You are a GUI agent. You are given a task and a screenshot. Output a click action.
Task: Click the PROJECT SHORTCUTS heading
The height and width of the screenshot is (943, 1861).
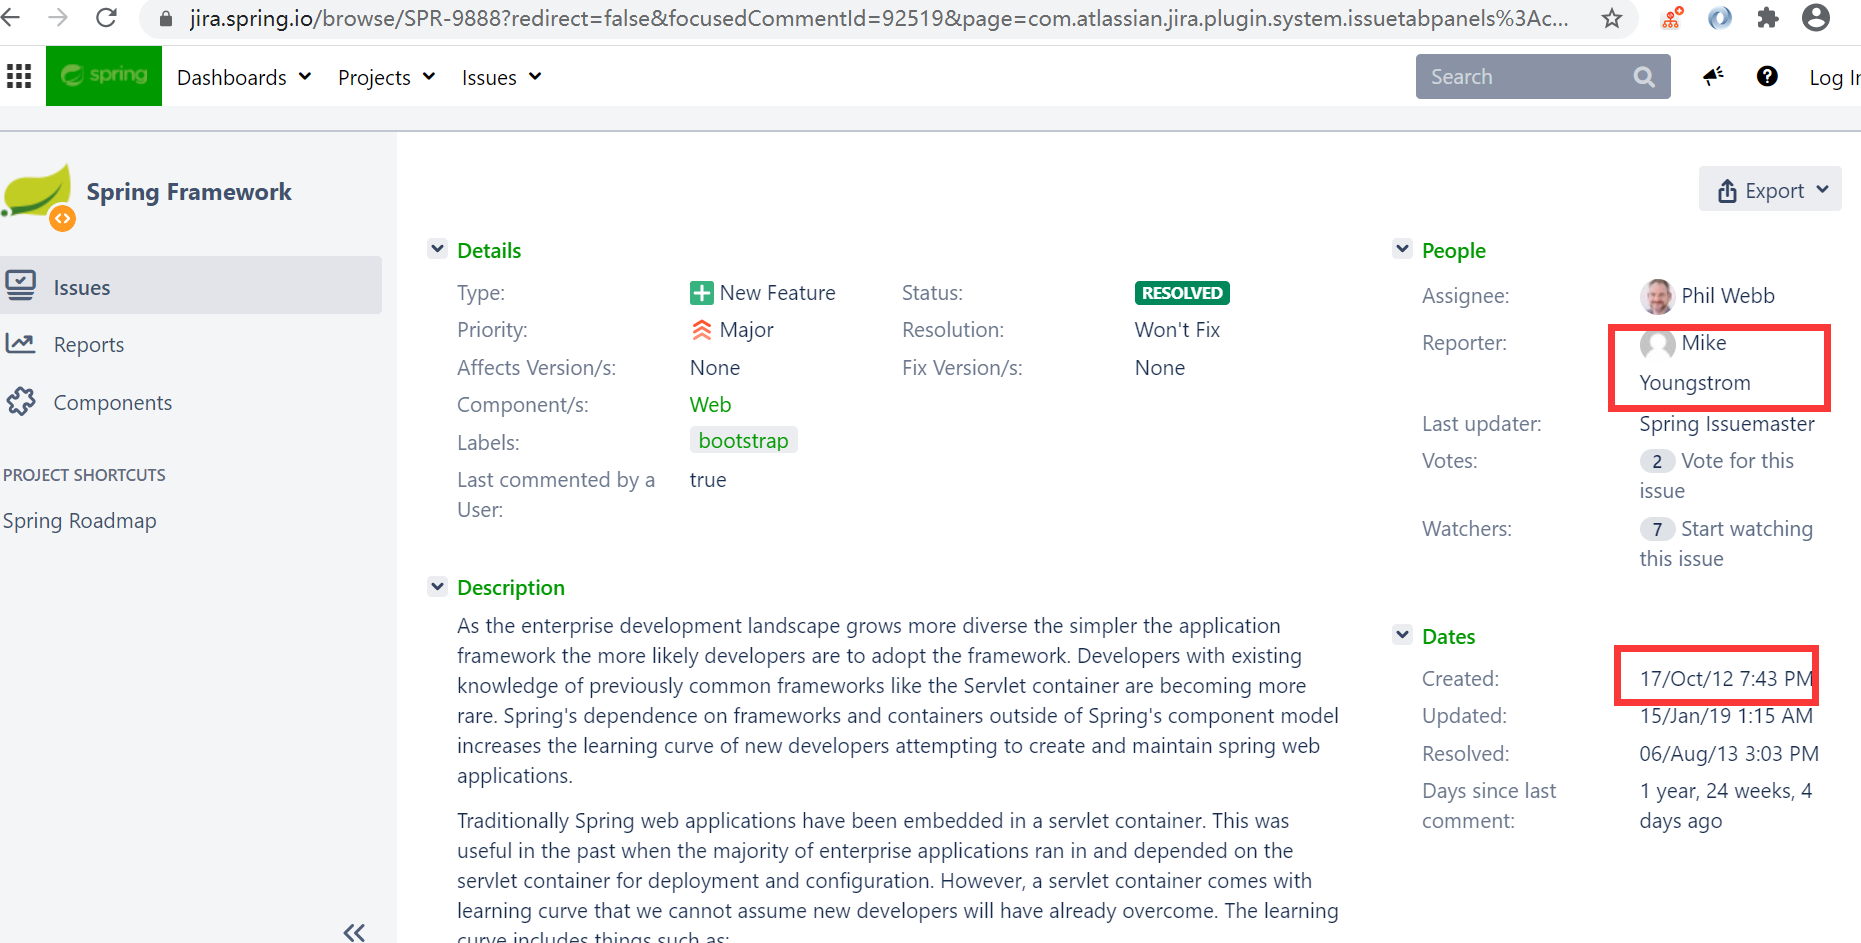[84, 475]
